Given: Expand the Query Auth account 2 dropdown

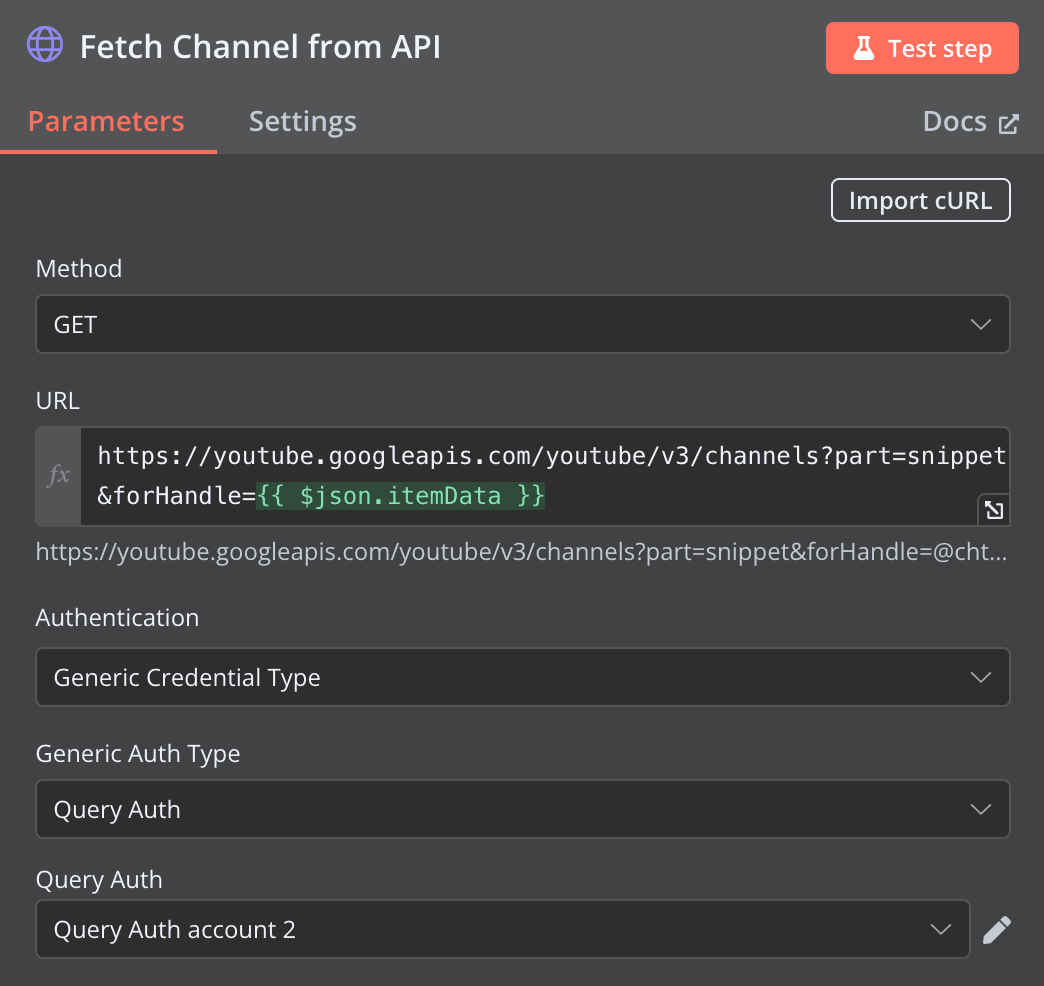Looking at the screenshot, I should point(502,930).
